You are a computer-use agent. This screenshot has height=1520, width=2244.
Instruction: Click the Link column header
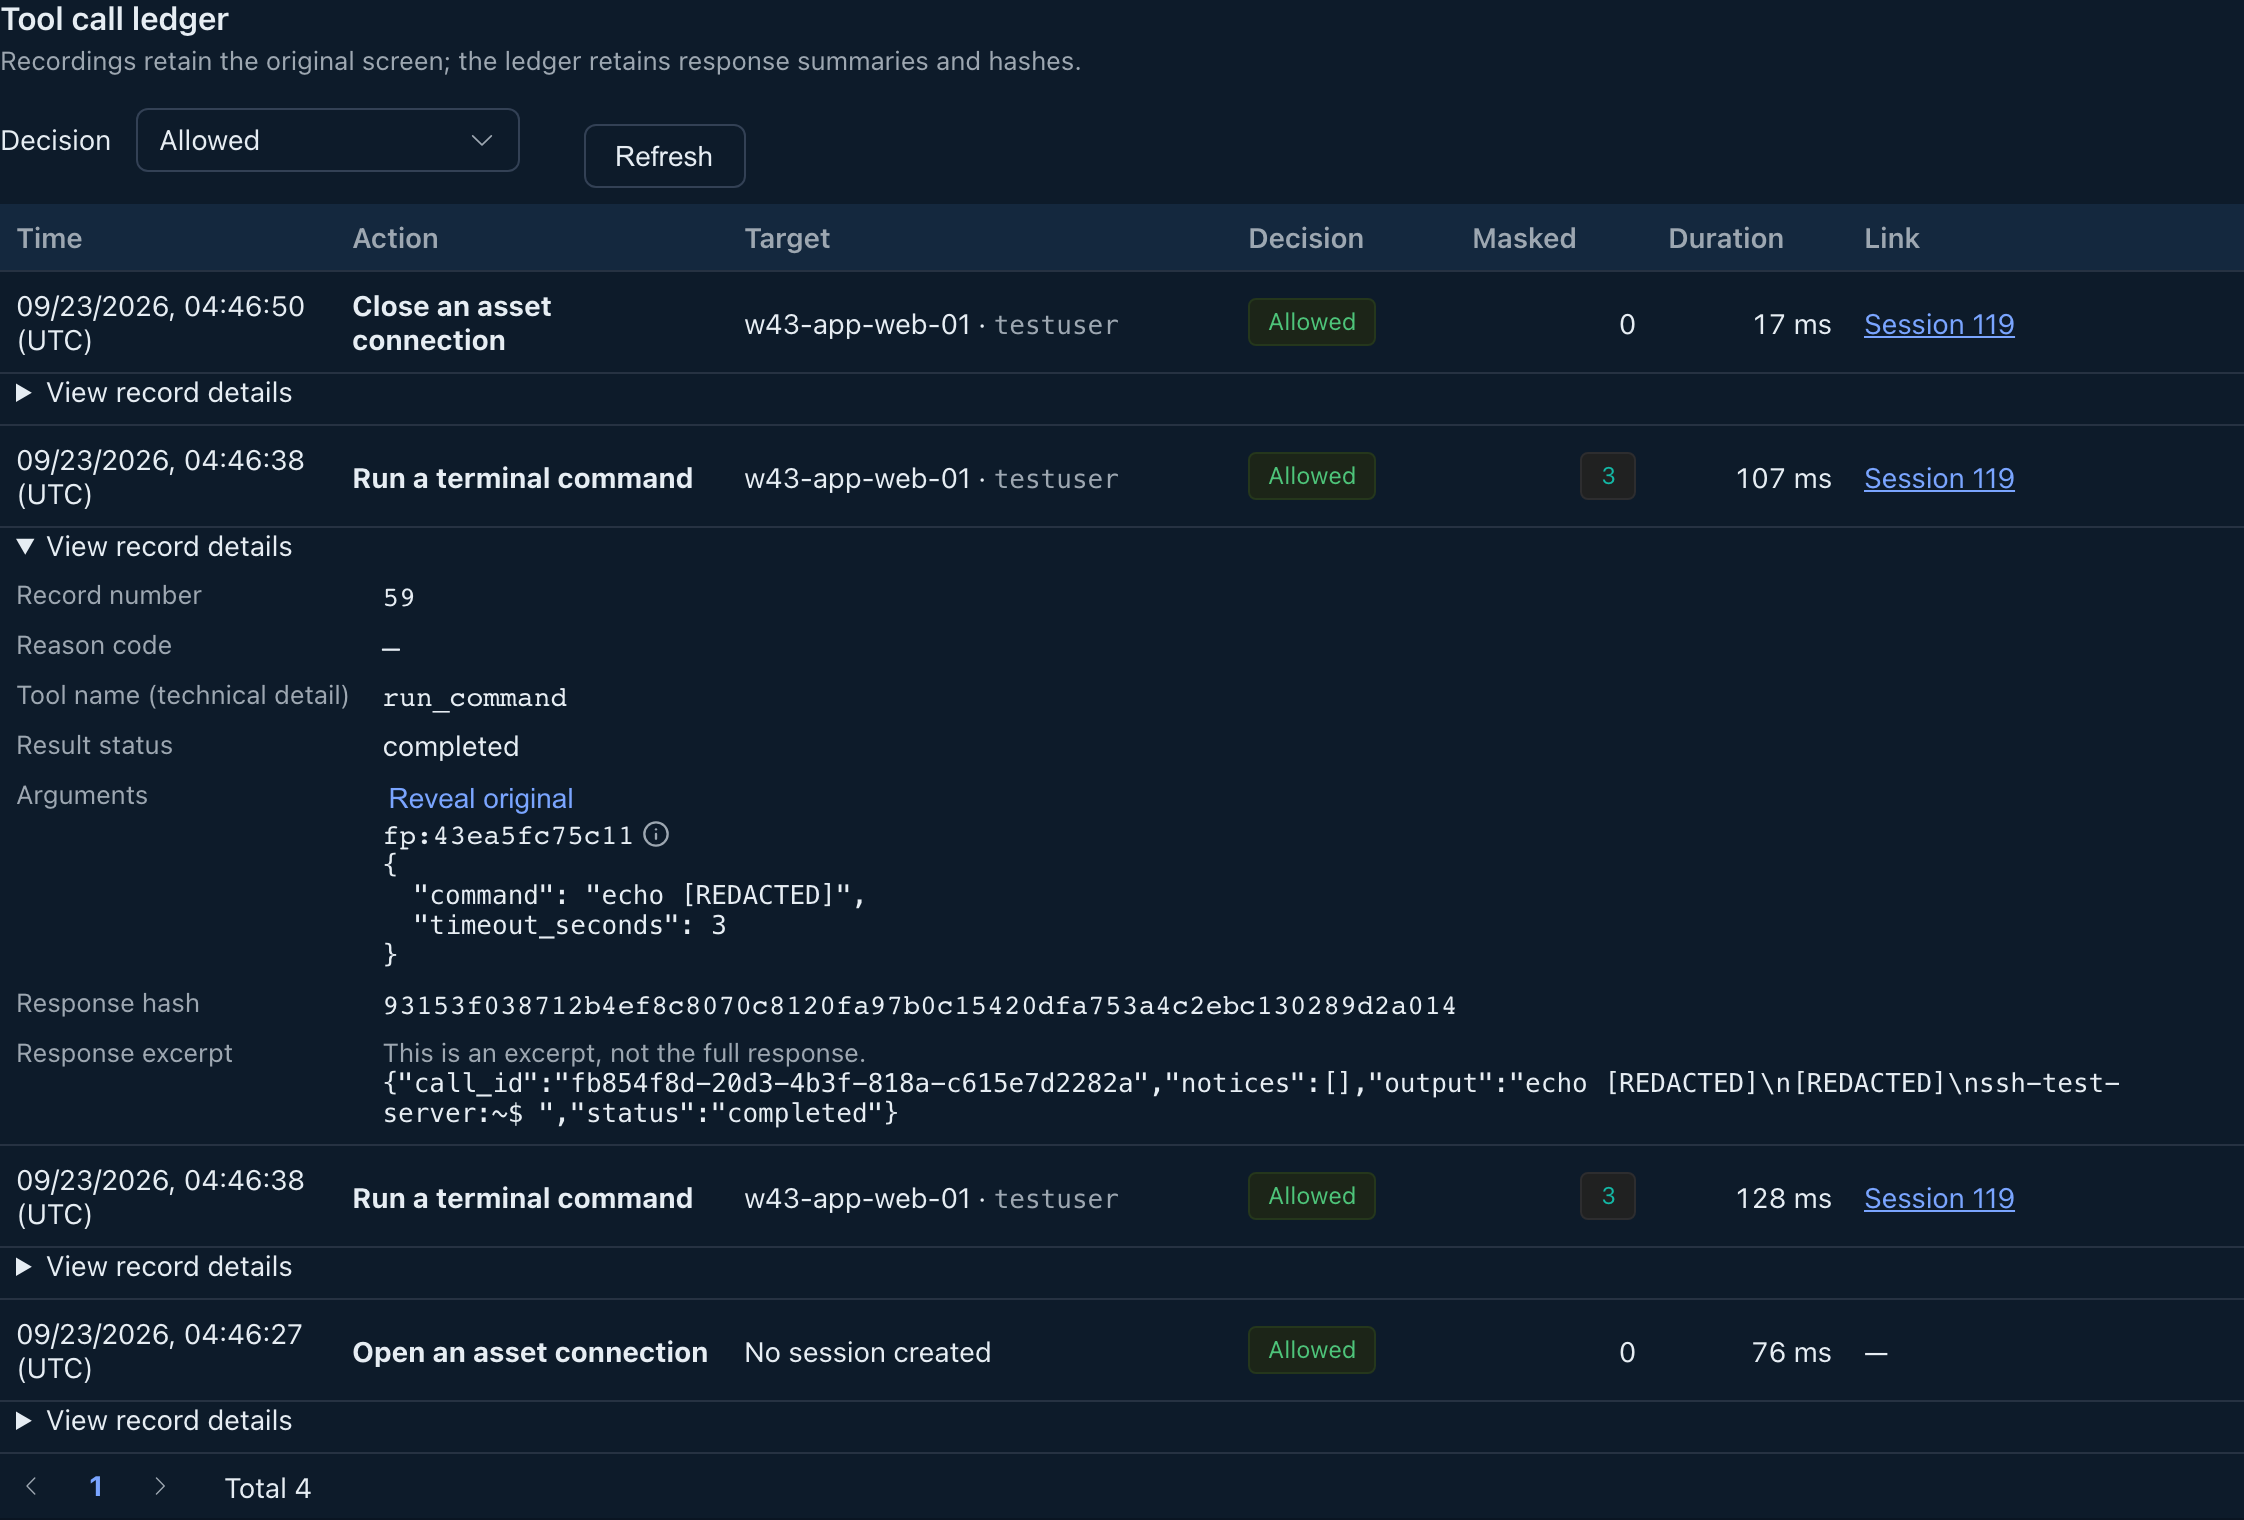[x=1892, y=238]
